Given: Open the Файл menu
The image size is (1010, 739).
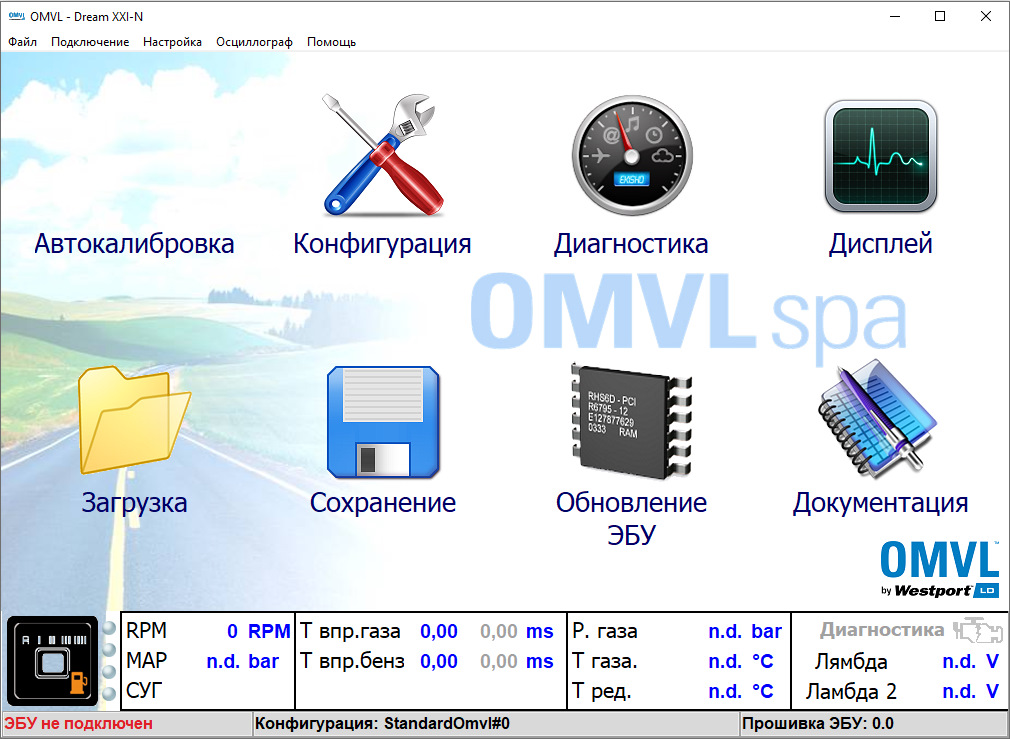Looking at the screenshot, I should (22, 42).
